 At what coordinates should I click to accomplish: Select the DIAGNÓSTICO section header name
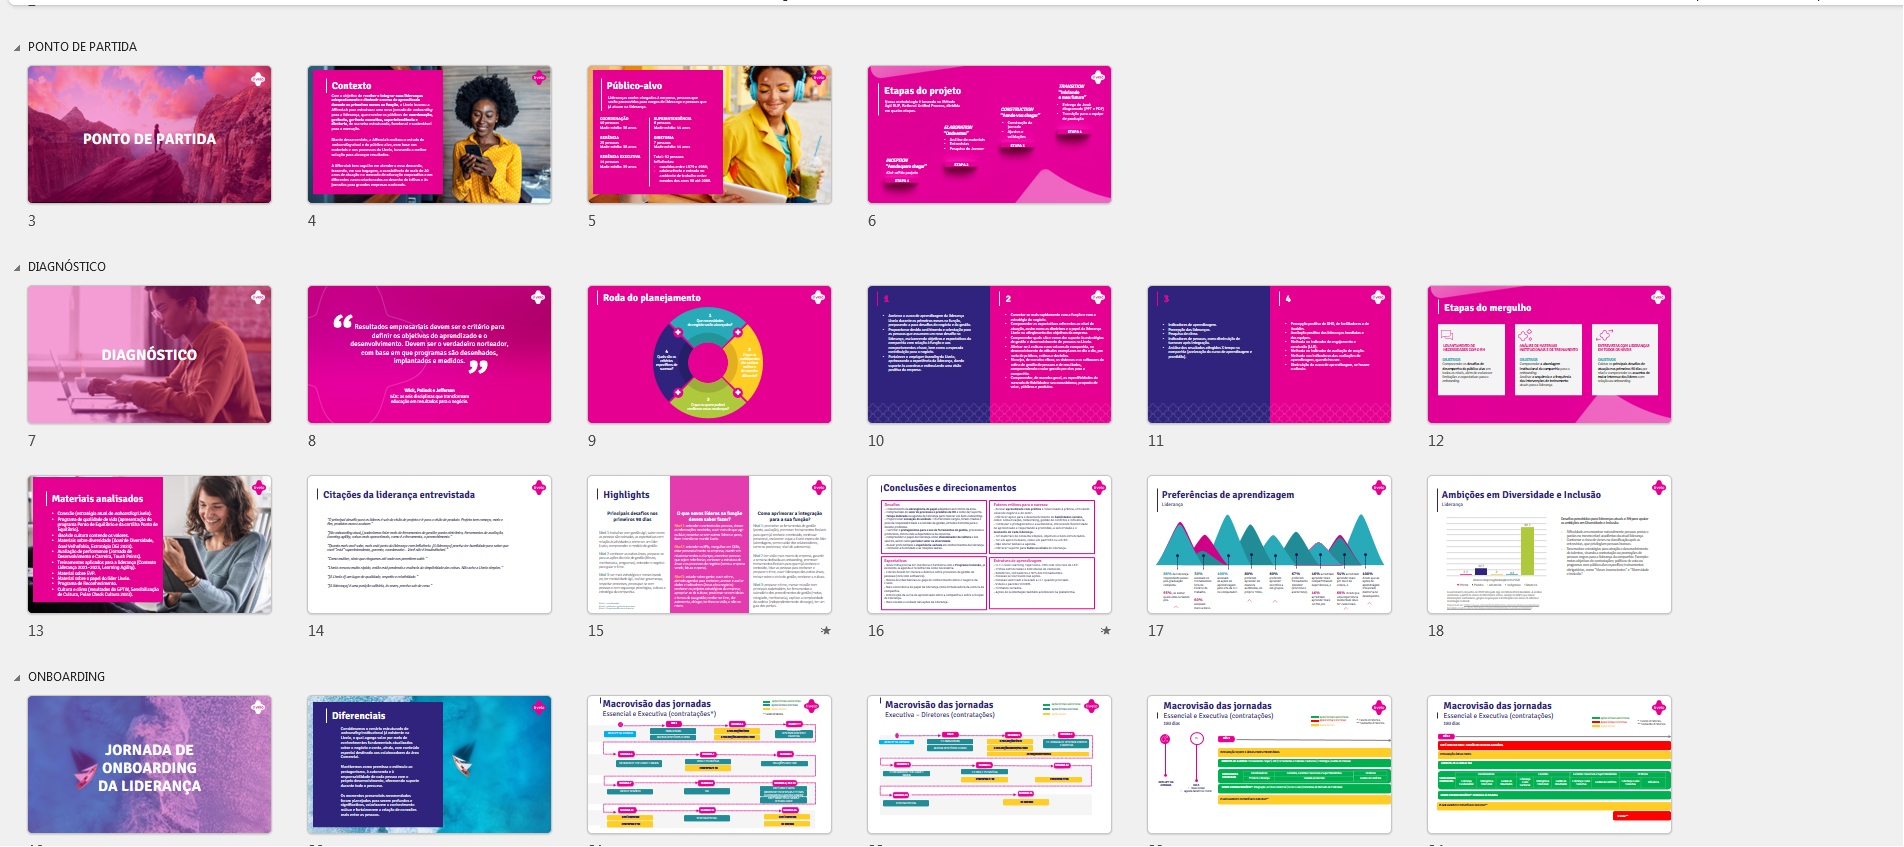67,267
